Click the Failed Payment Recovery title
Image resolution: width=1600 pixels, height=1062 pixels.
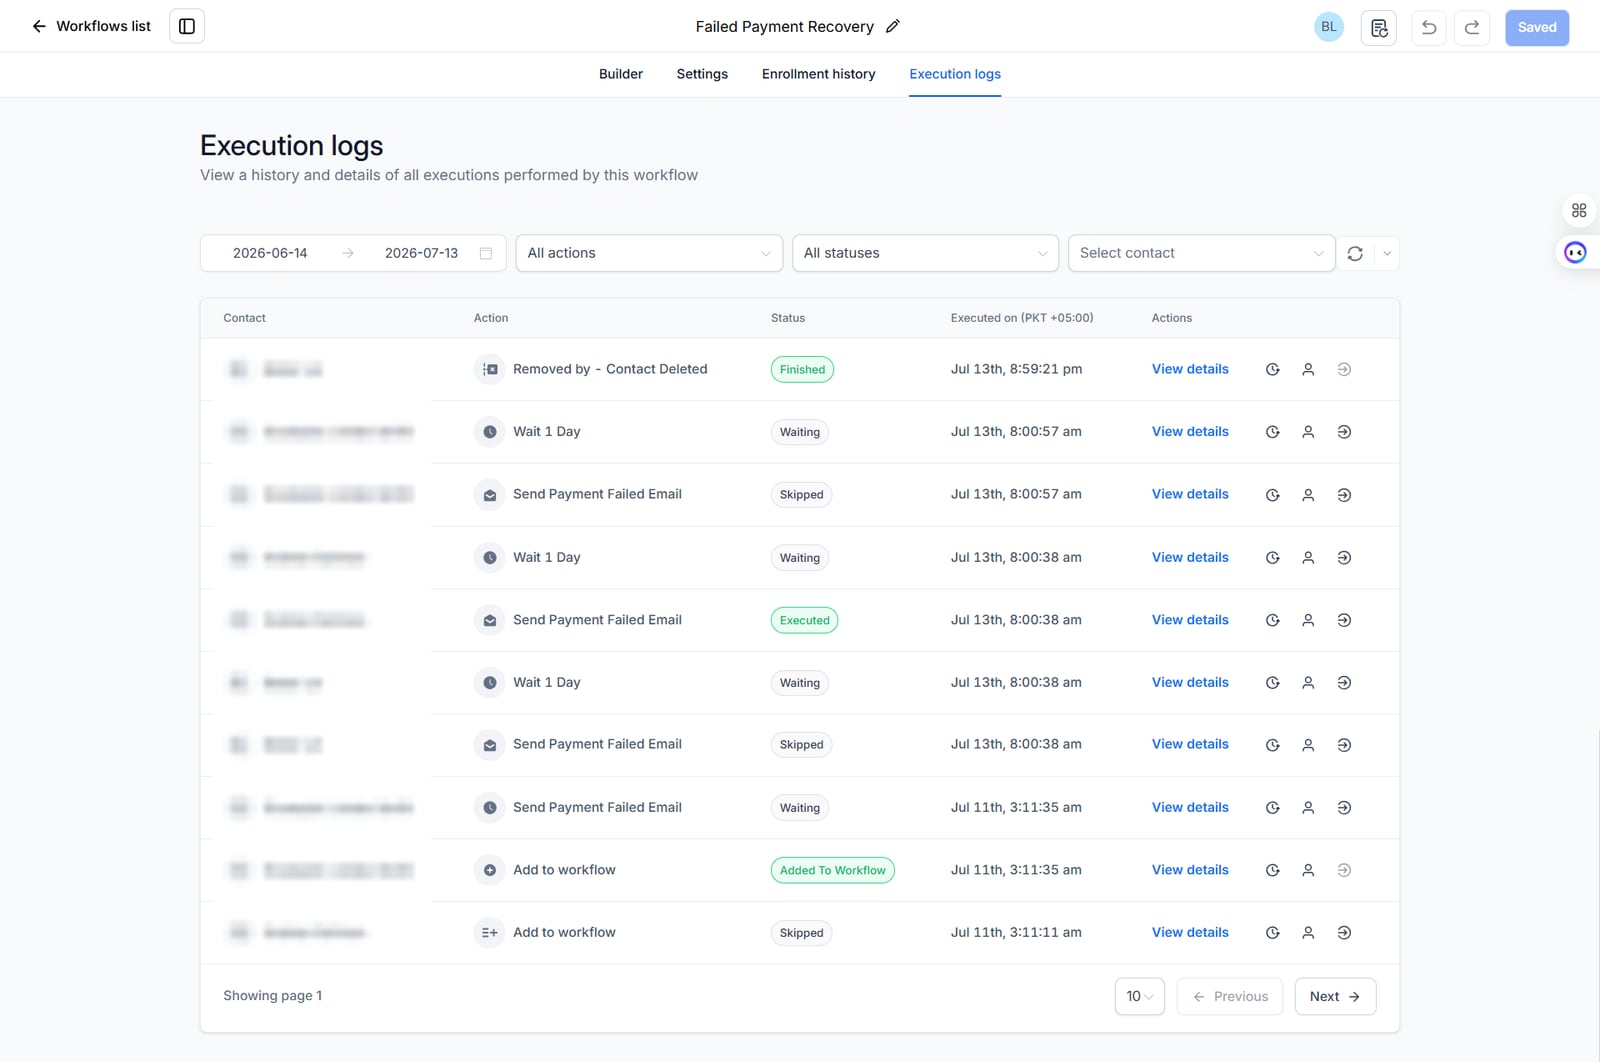click(x=785, y=27)
